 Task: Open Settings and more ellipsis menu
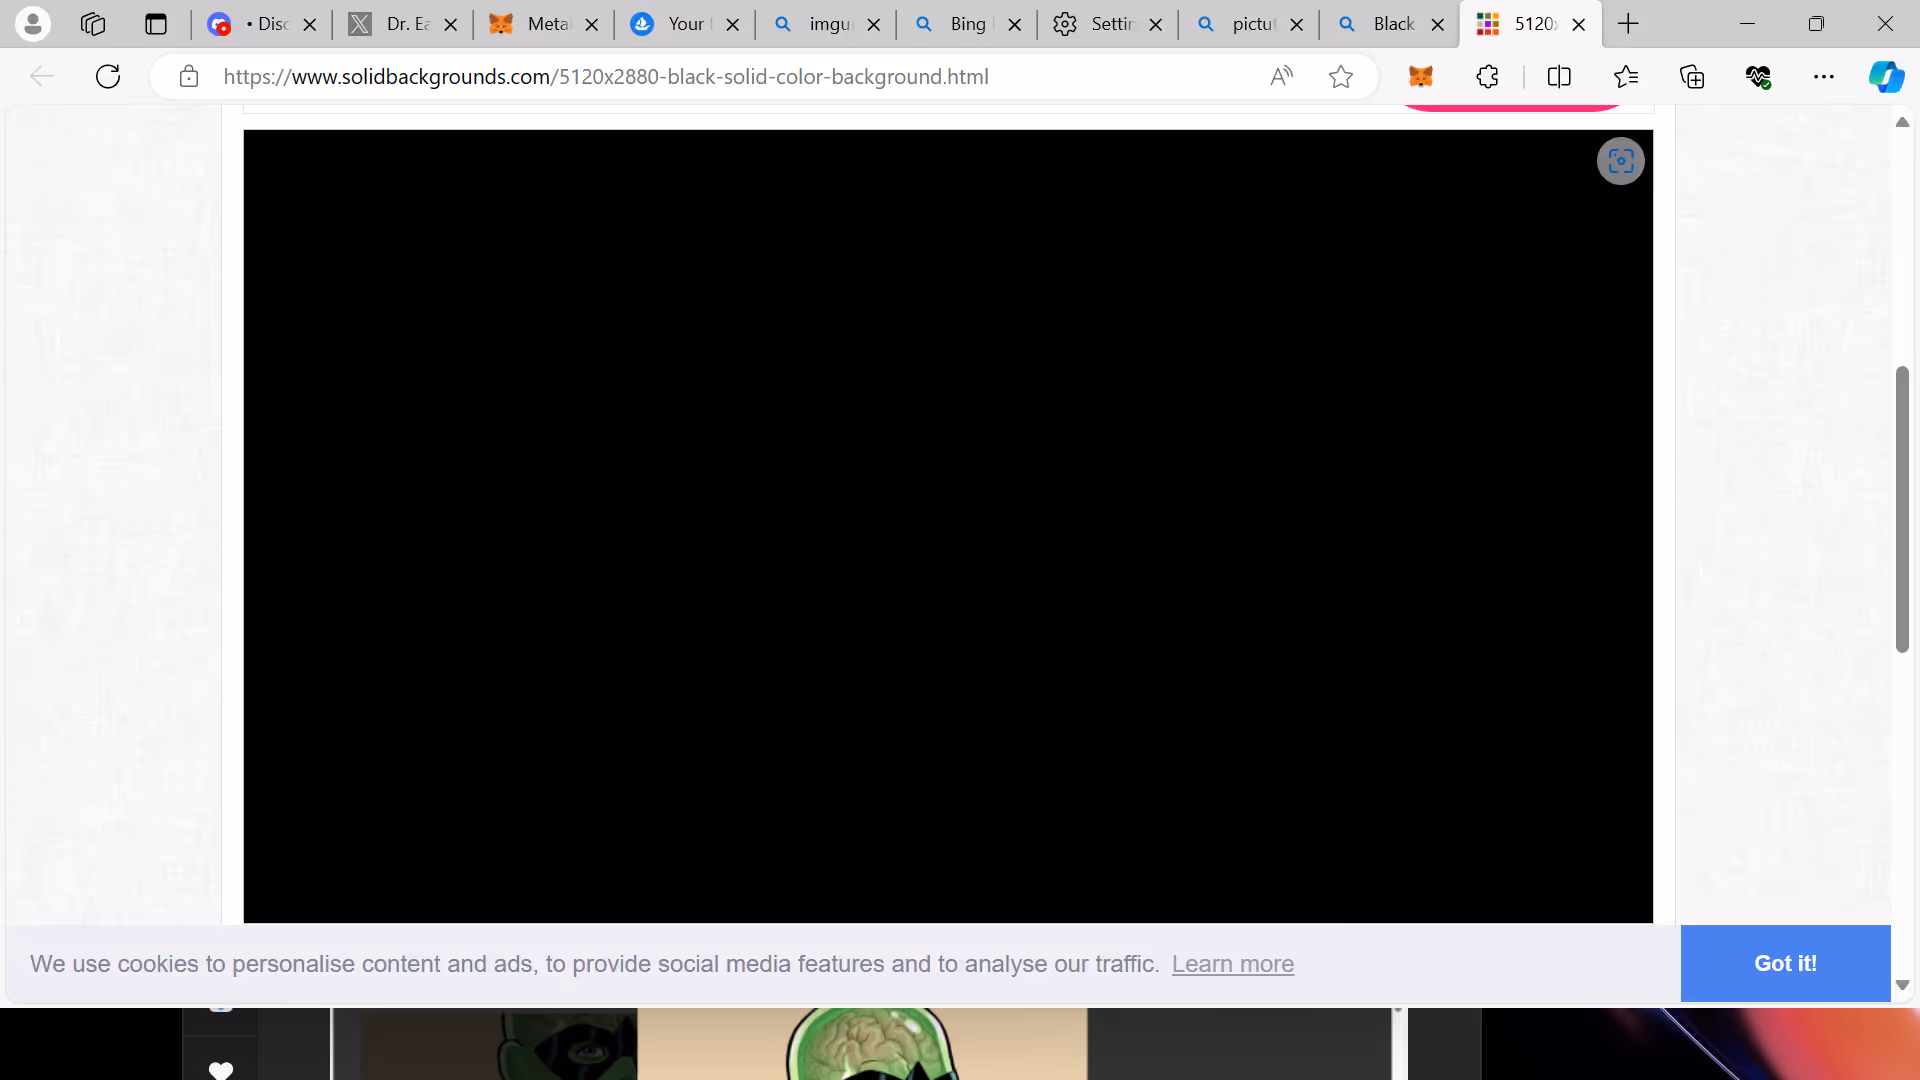pos(1823,77)
